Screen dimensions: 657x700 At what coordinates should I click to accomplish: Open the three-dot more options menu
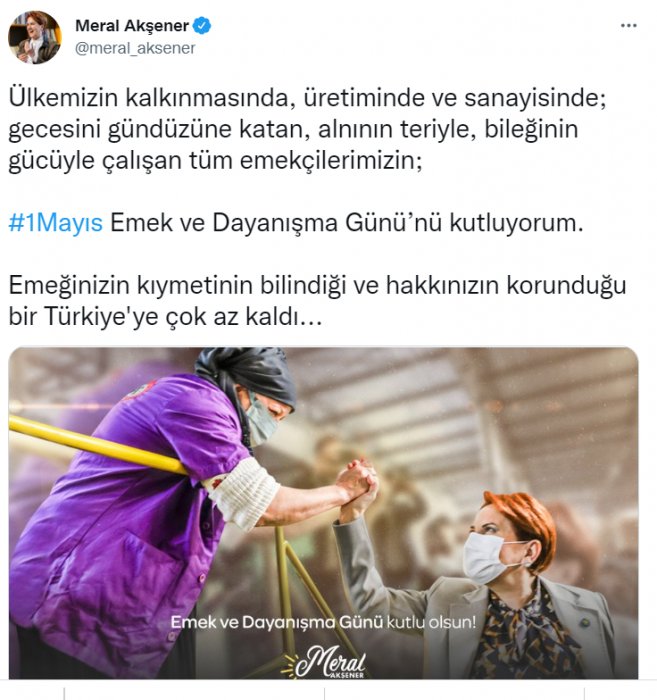[x=628, y=26]
